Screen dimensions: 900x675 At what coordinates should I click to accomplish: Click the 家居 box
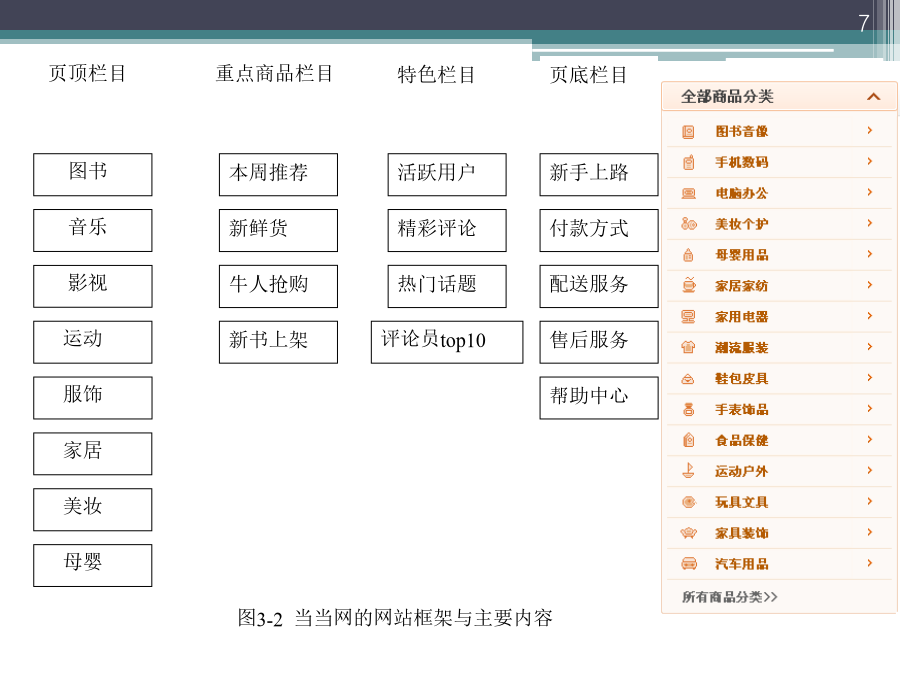[92, 453]
